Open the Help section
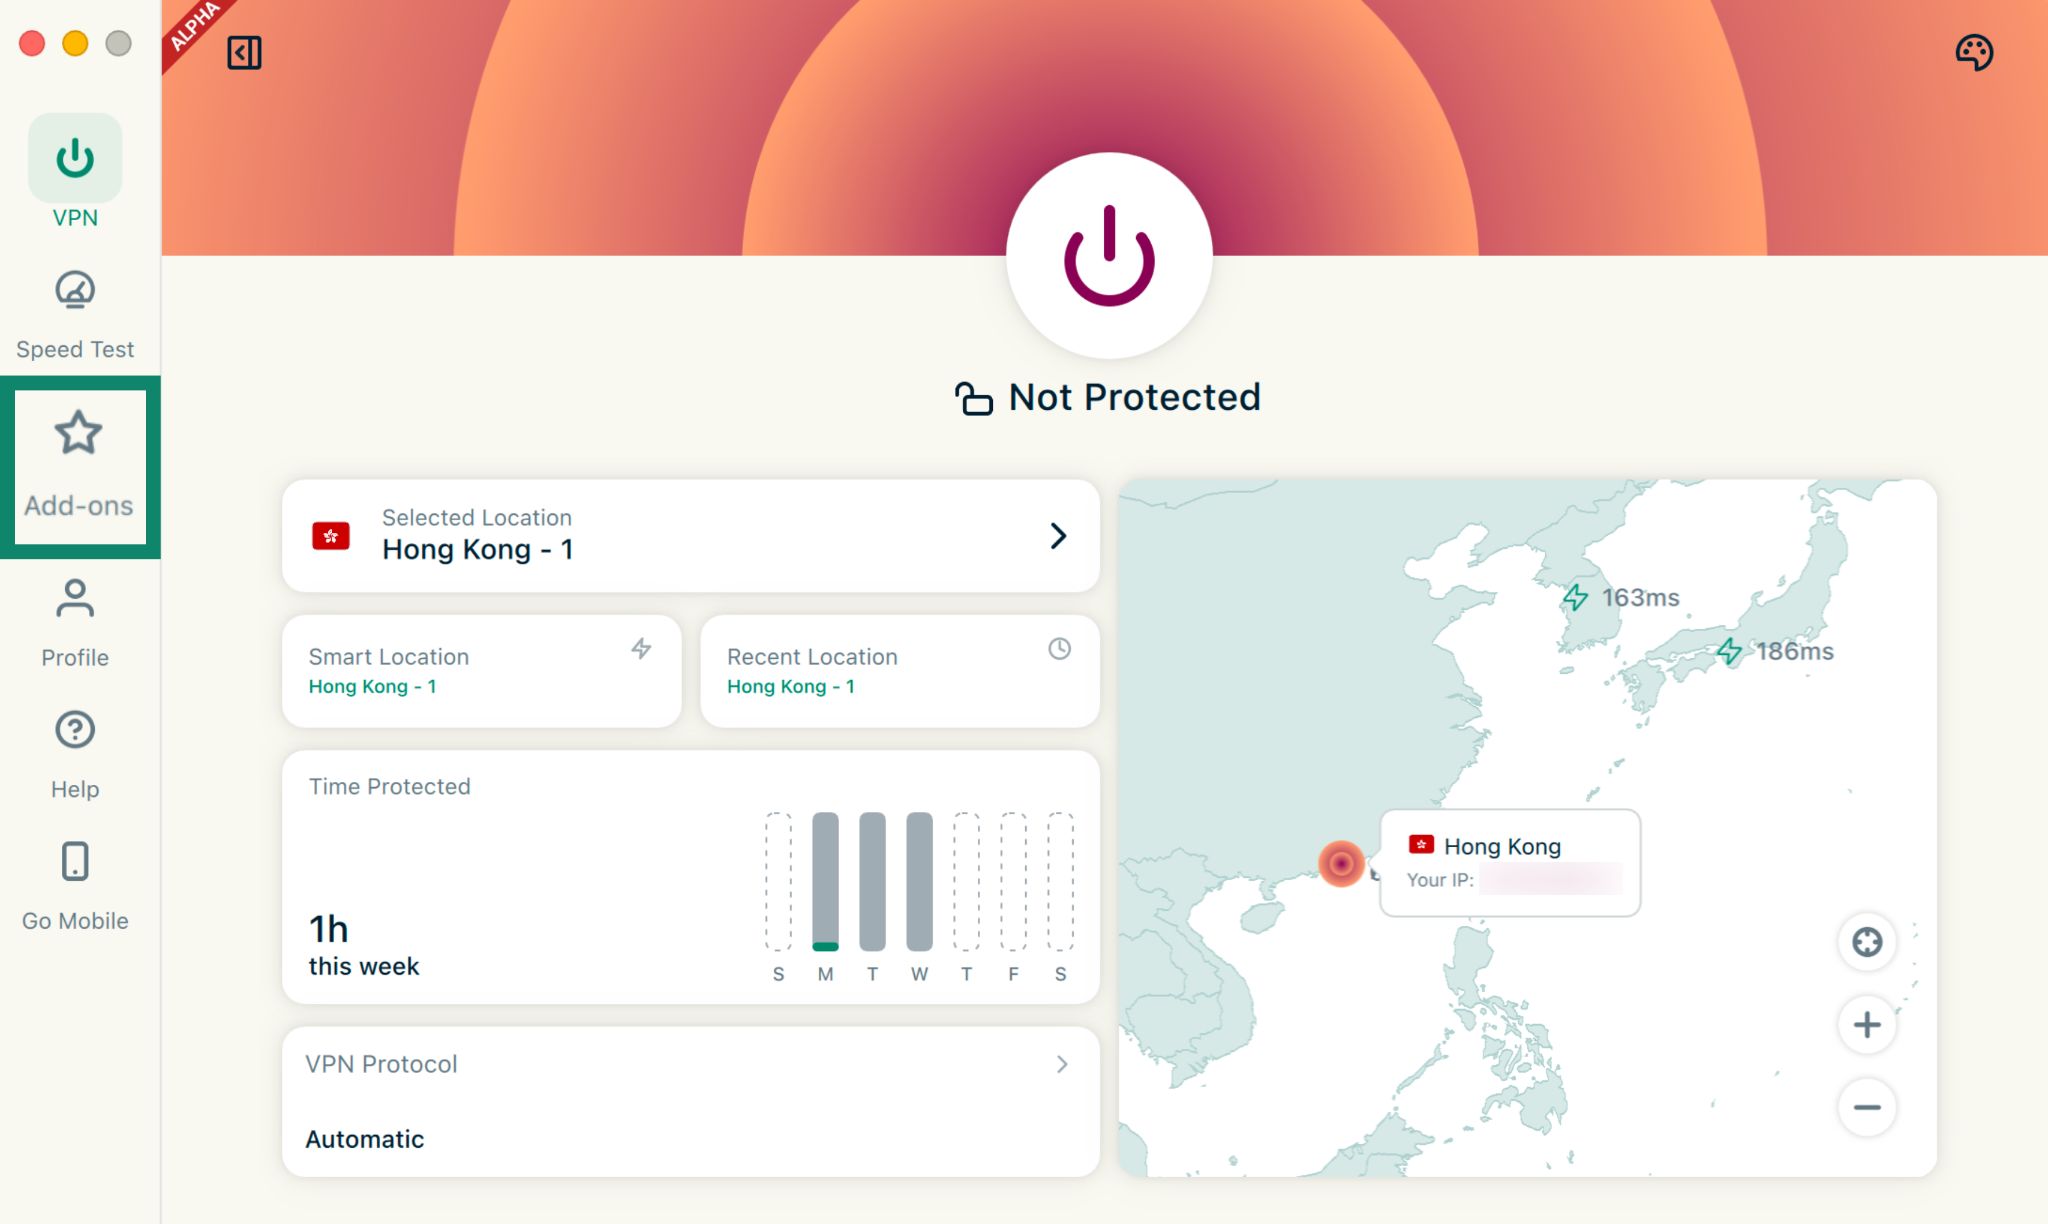This screenshot has height=1224, width=2048. (x=75, y=753)
